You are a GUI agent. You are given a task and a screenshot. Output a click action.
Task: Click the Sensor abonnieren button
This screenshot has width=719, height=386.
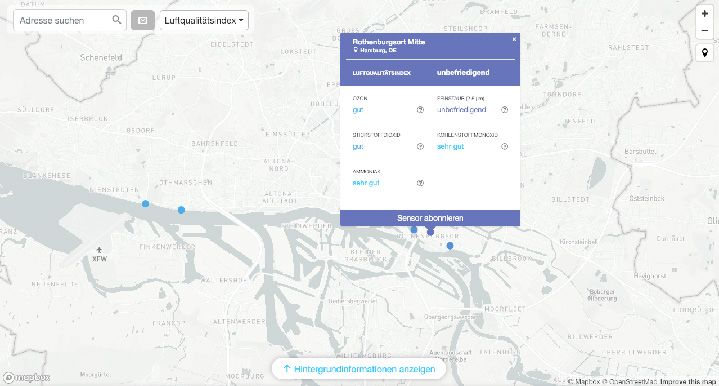[430, 218]
